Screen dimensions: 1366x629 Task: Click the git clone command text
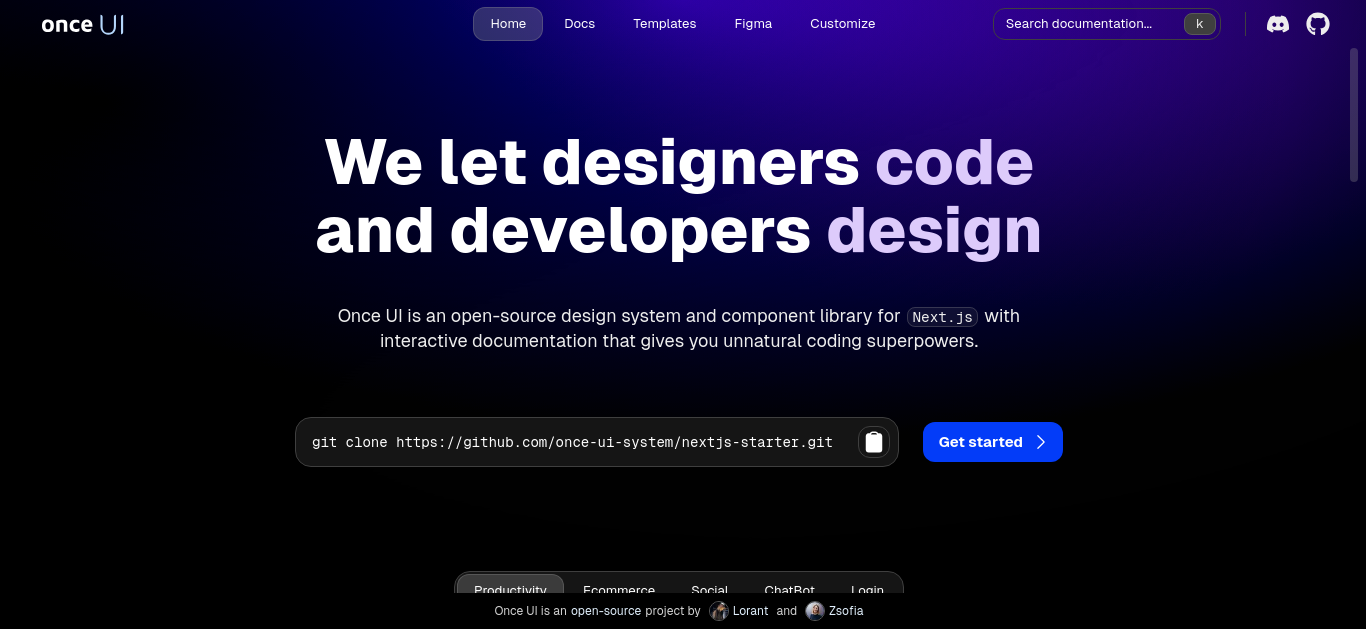572,442
